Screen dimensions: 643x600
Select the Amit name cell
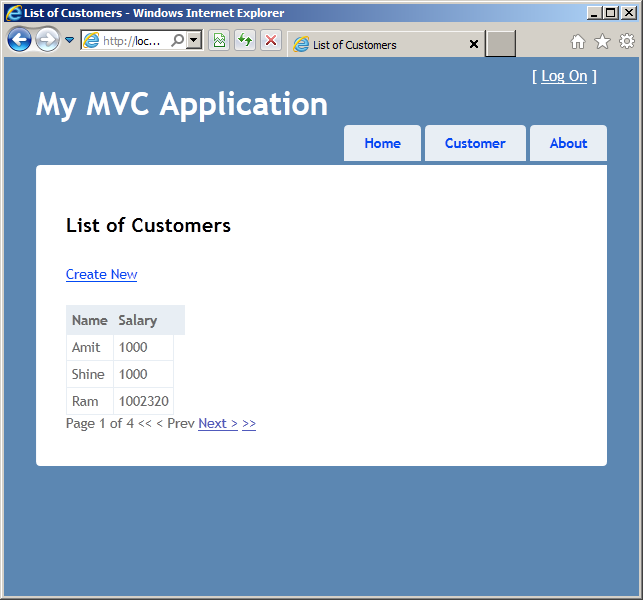90,348
